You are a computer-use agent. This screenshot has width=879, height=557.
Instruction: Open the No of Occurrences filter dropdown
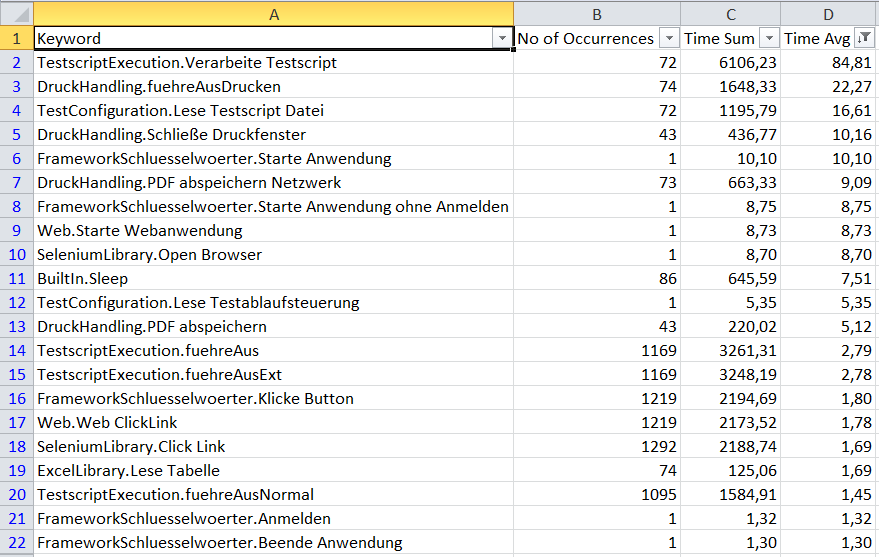(669, 38)
